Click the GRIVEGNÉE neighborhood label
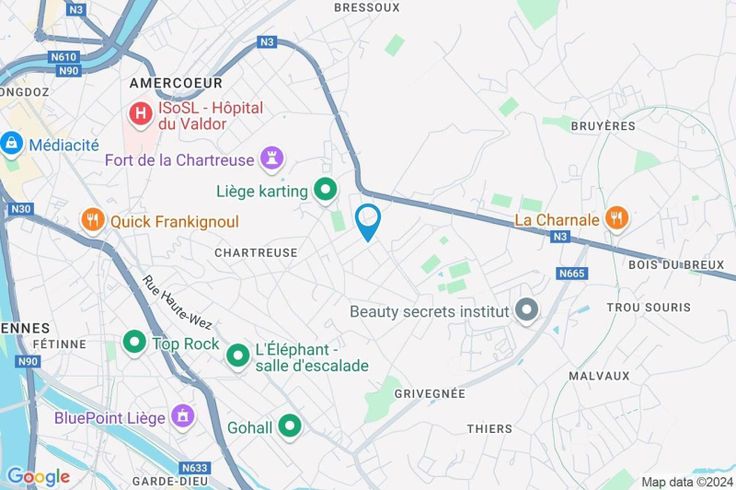This screenshot has width=736, height=490. [x=430, y=394]
